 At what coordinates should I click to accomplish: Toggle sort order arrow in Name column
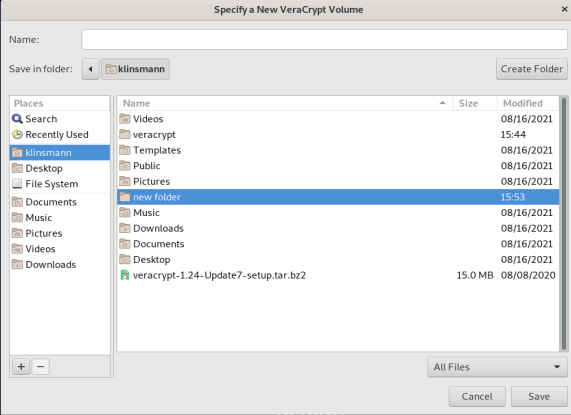(x=442, y=103)
